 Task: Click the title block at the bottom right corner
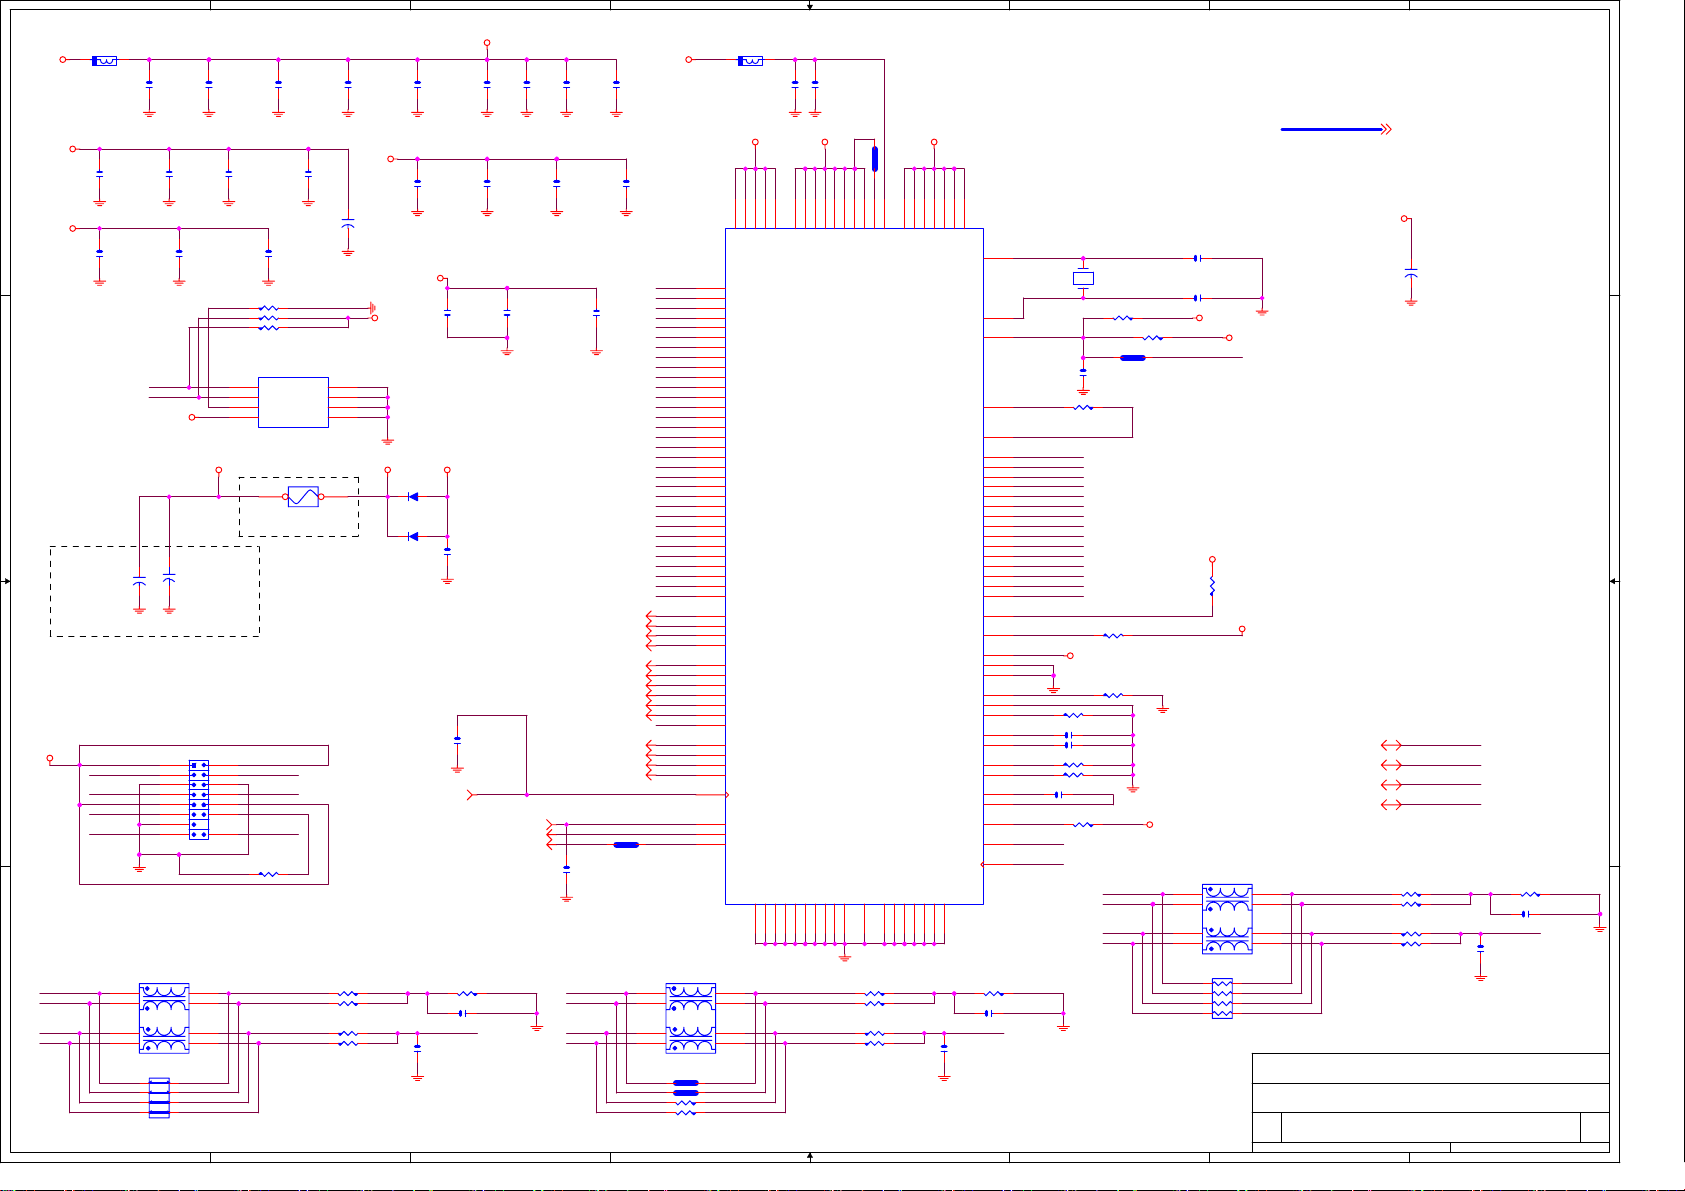tap(1431, 1102)
